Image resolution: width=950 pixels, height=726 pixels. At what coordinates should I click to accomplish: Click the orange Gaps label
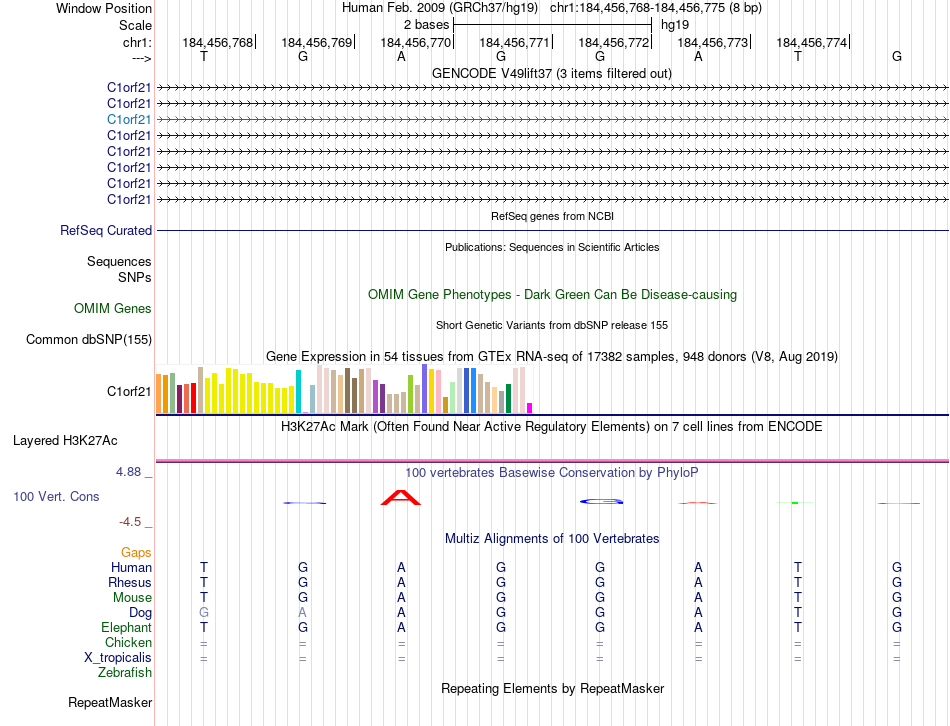pos(136,552)
